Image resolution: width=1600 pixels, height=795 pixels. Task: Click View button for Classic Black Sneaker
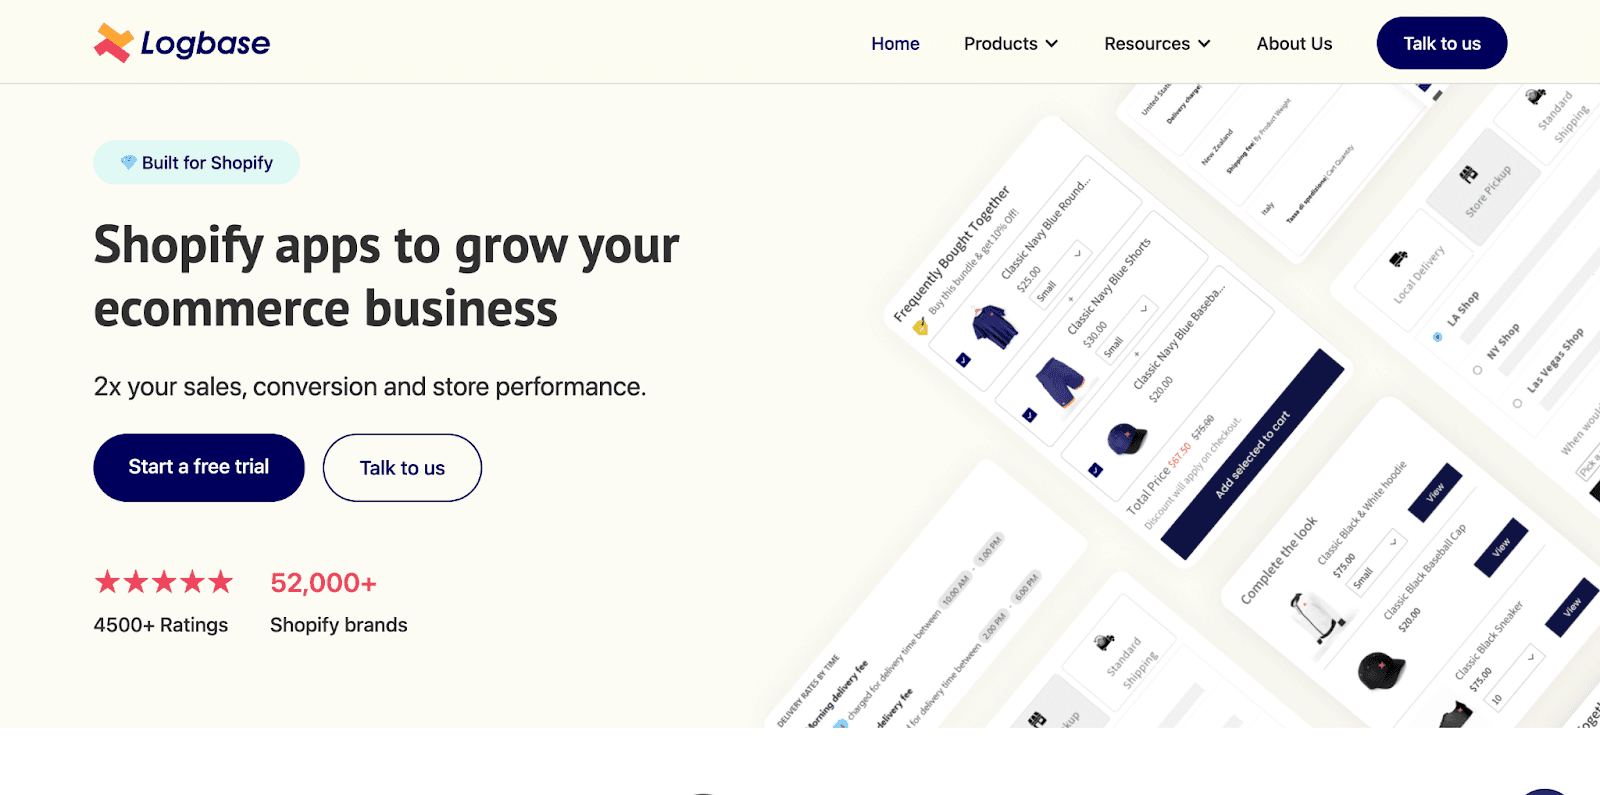pyautogui.click(x=1572, y=607)
